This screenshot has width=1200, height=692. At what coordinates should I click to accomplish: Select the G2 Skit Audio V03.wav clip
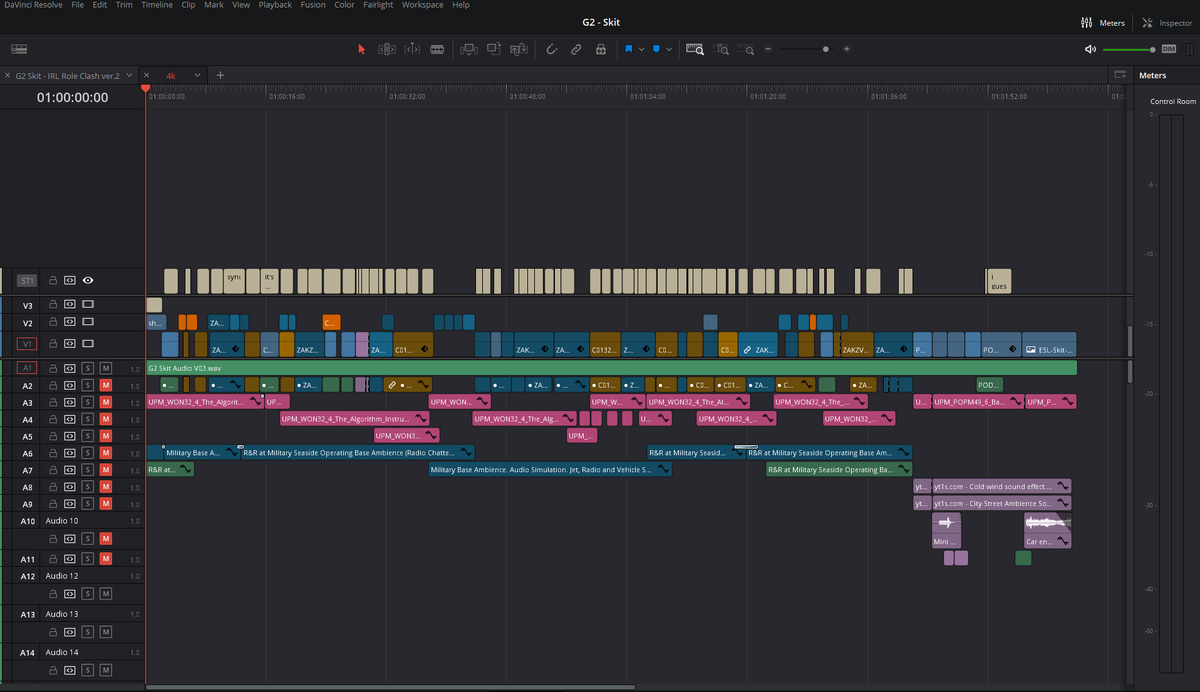pos(611,368)
